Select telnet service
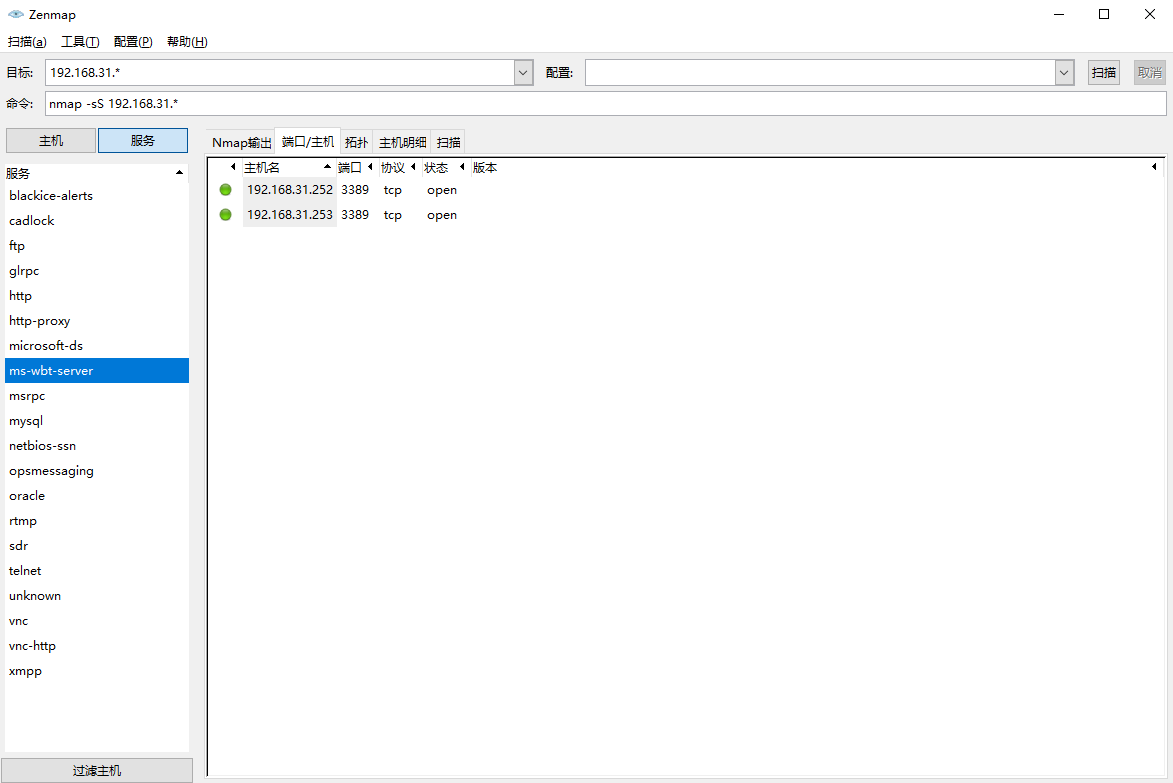Viewport: 1173px width, 783px height. (97, 571)
